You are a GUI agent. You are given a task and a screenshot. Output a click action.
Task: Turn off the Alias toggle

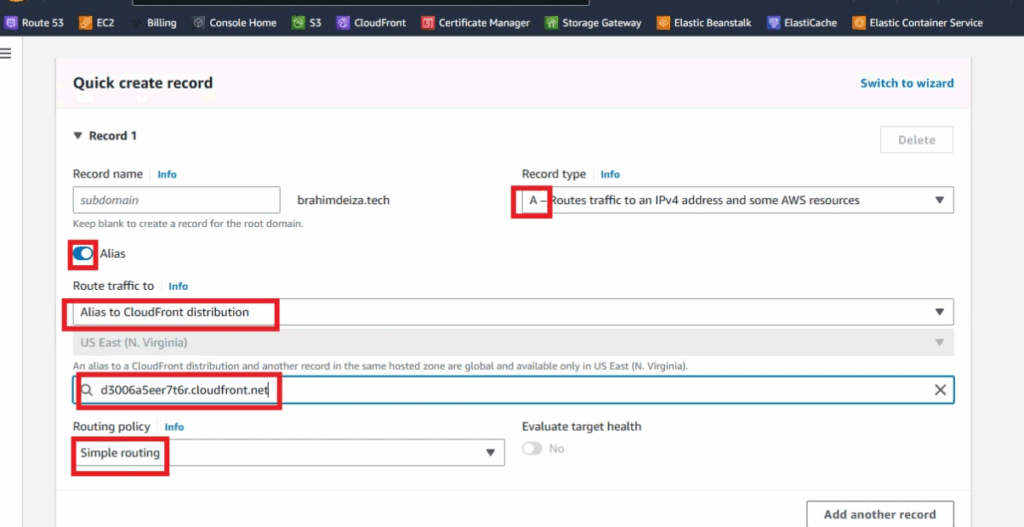(x=83, y=253)
